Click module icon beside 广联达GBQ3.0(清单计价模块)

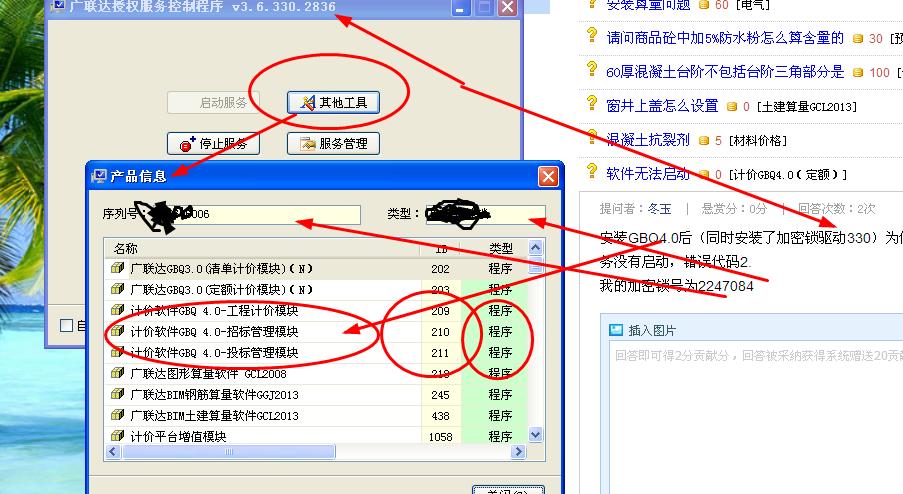tap(117, 268)
